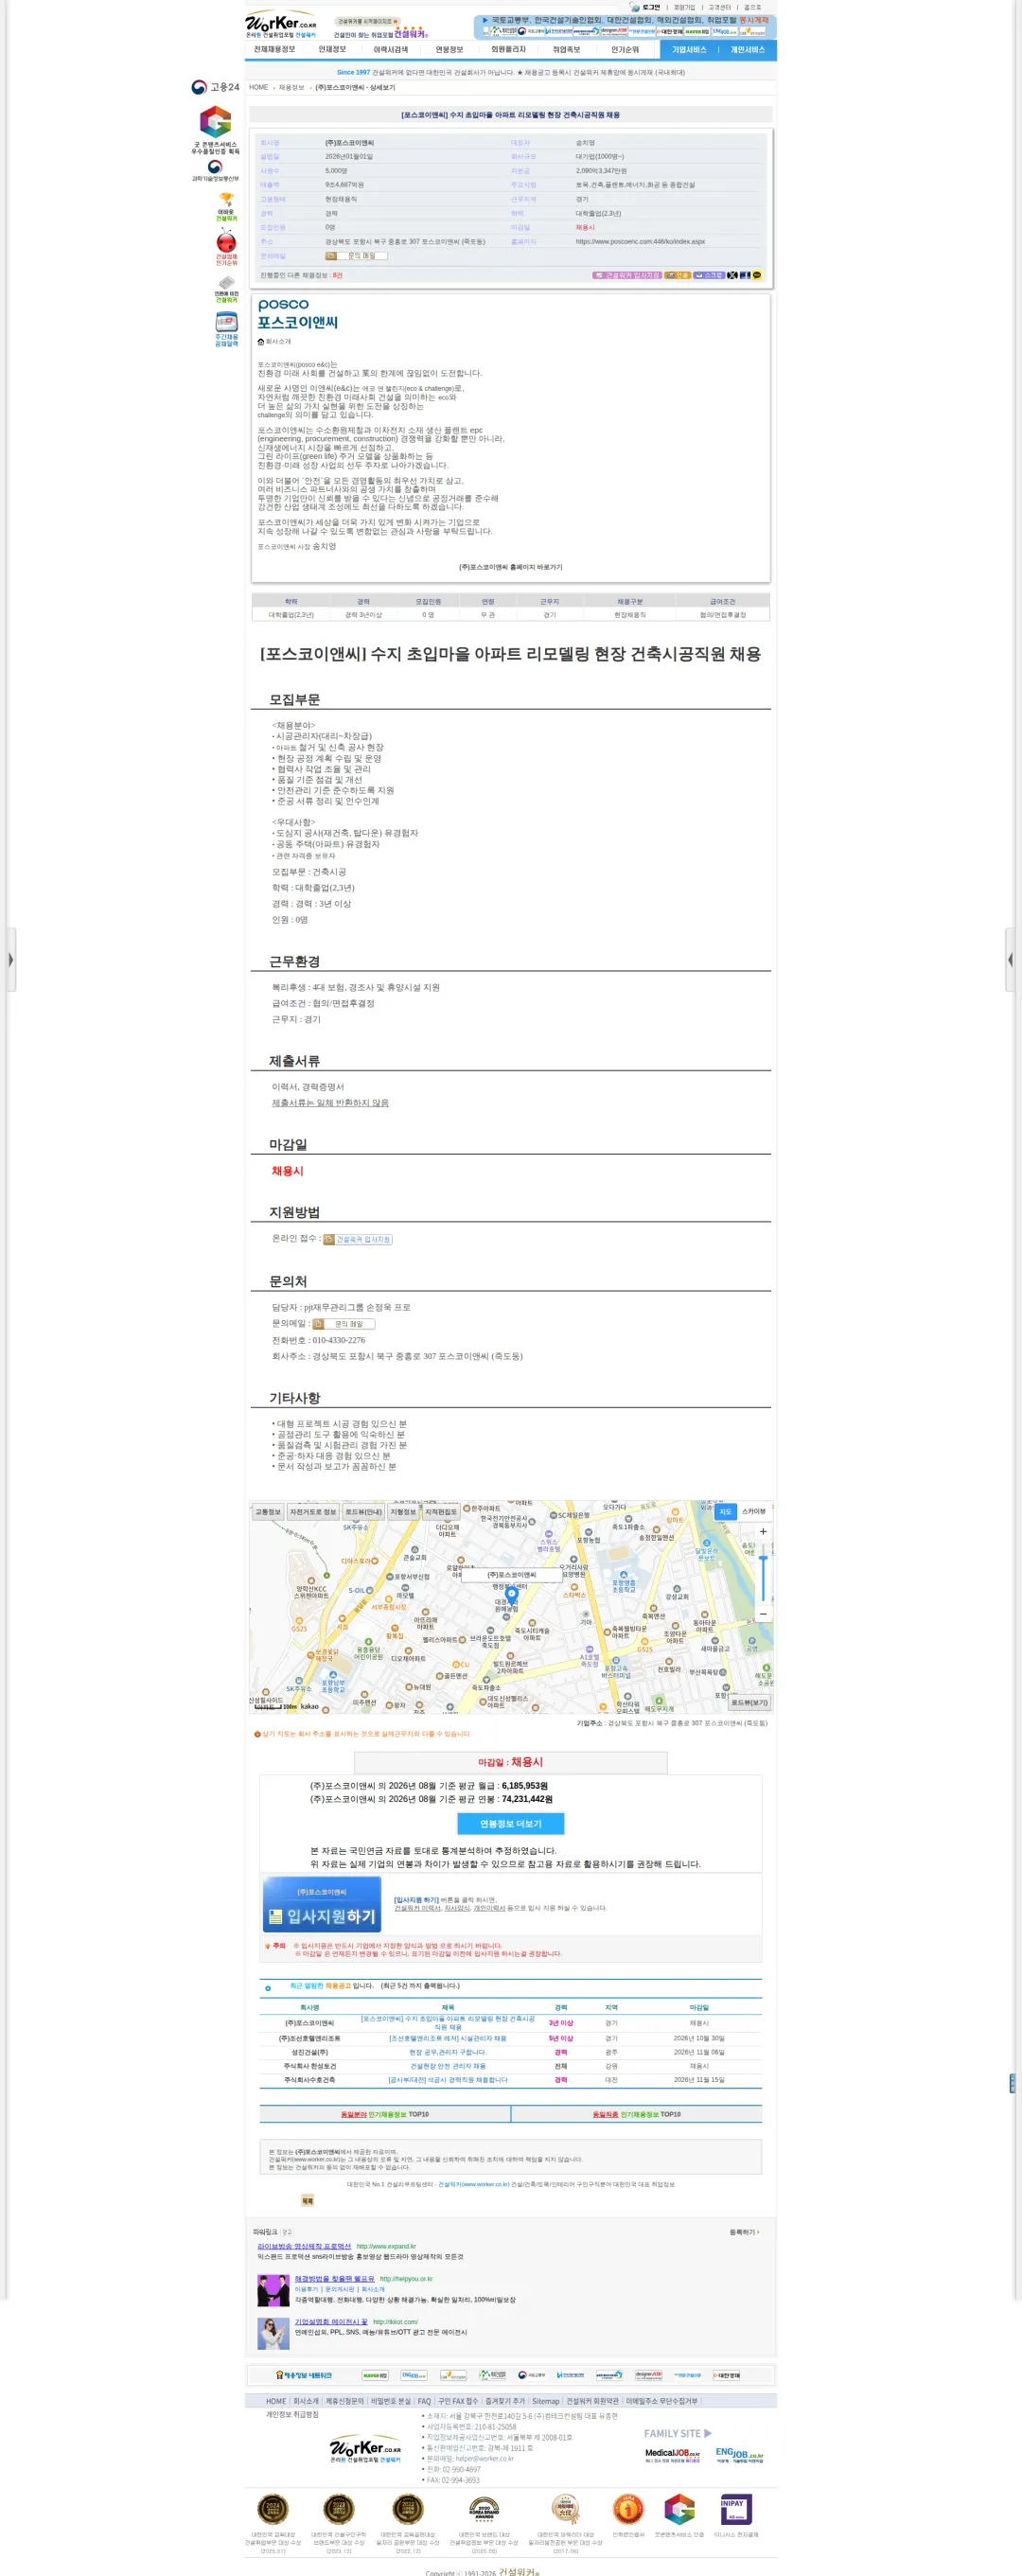The height and width of the screenshot is (2576, 1022).
Task: Expand the left side panel arrow
Action: tap(10, 959)
